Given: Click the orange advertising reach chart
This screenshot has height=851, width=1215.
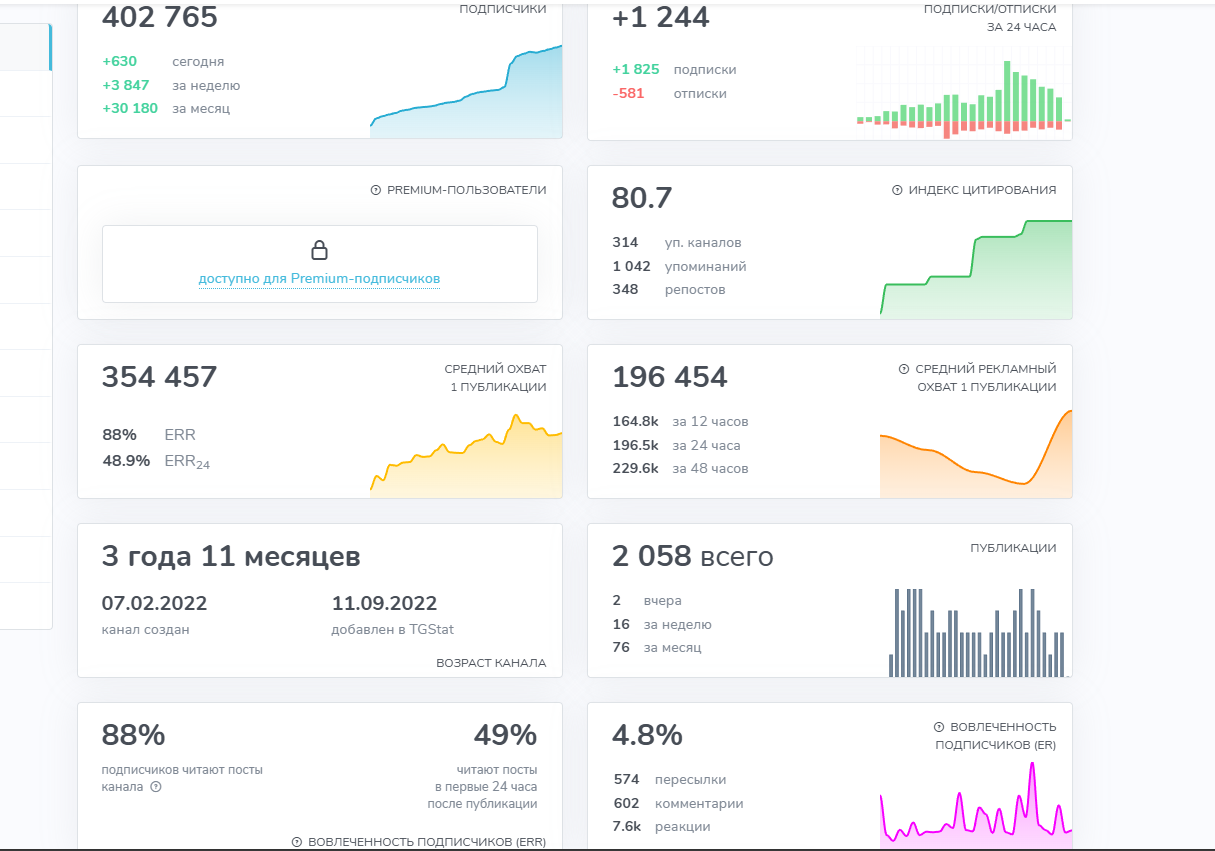Looking at the screenshot, I should pyautogui.click(x=976, y=453).
